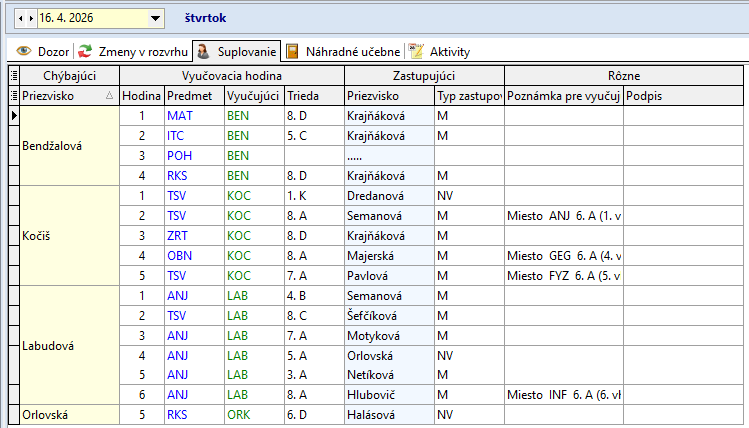Go to next day with right arrow
Viewport: 749px width, 428px height.
(x=32, y=18)
